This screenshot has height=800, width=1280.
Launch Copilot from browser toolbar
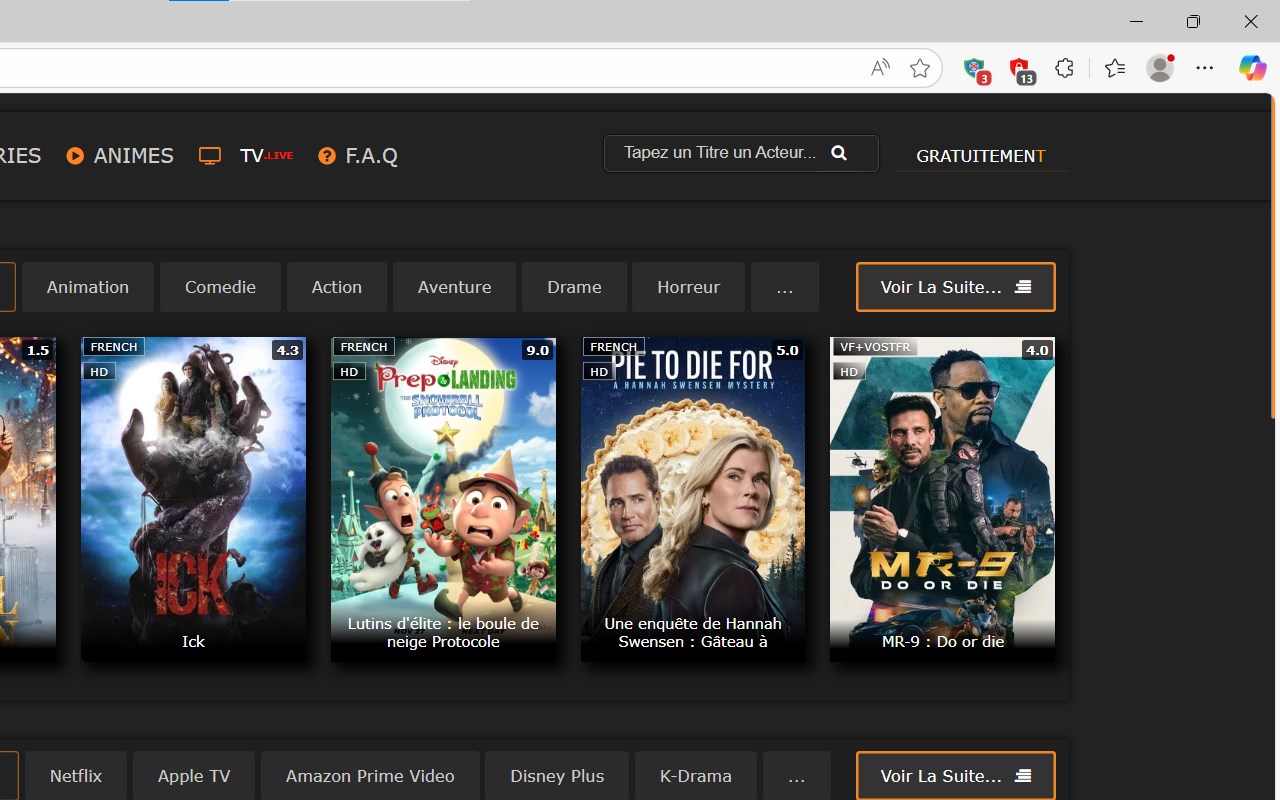1252,68
